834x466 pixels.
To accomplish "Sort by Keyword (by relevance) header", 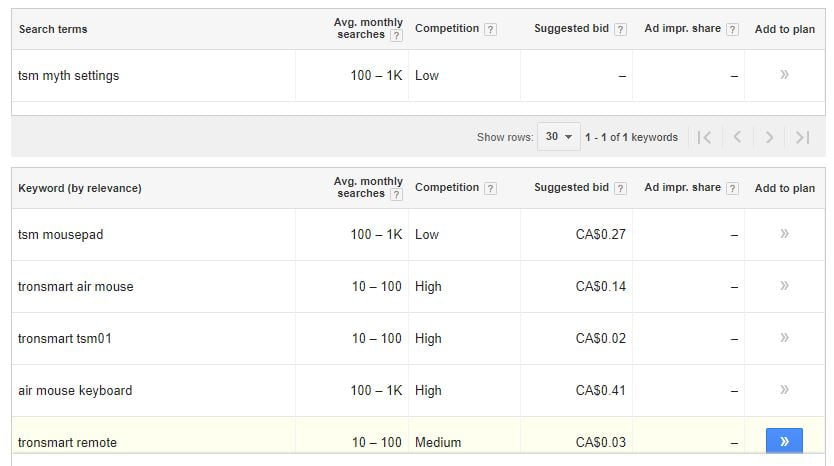I will 80,188.
